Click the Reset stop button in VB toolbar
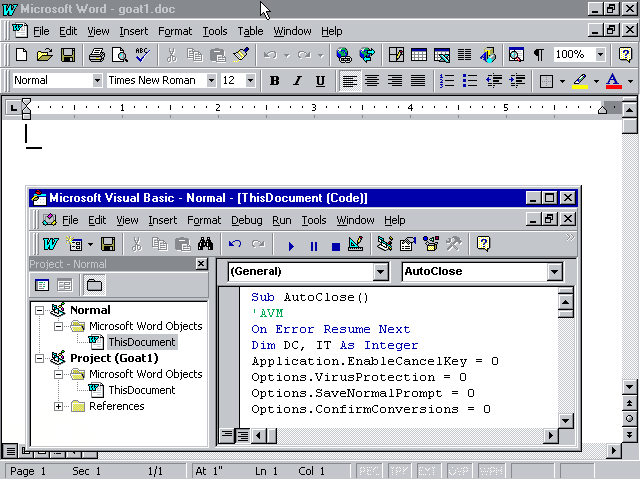The width and height of the screenshot is (640, 480). pos(336,246)
